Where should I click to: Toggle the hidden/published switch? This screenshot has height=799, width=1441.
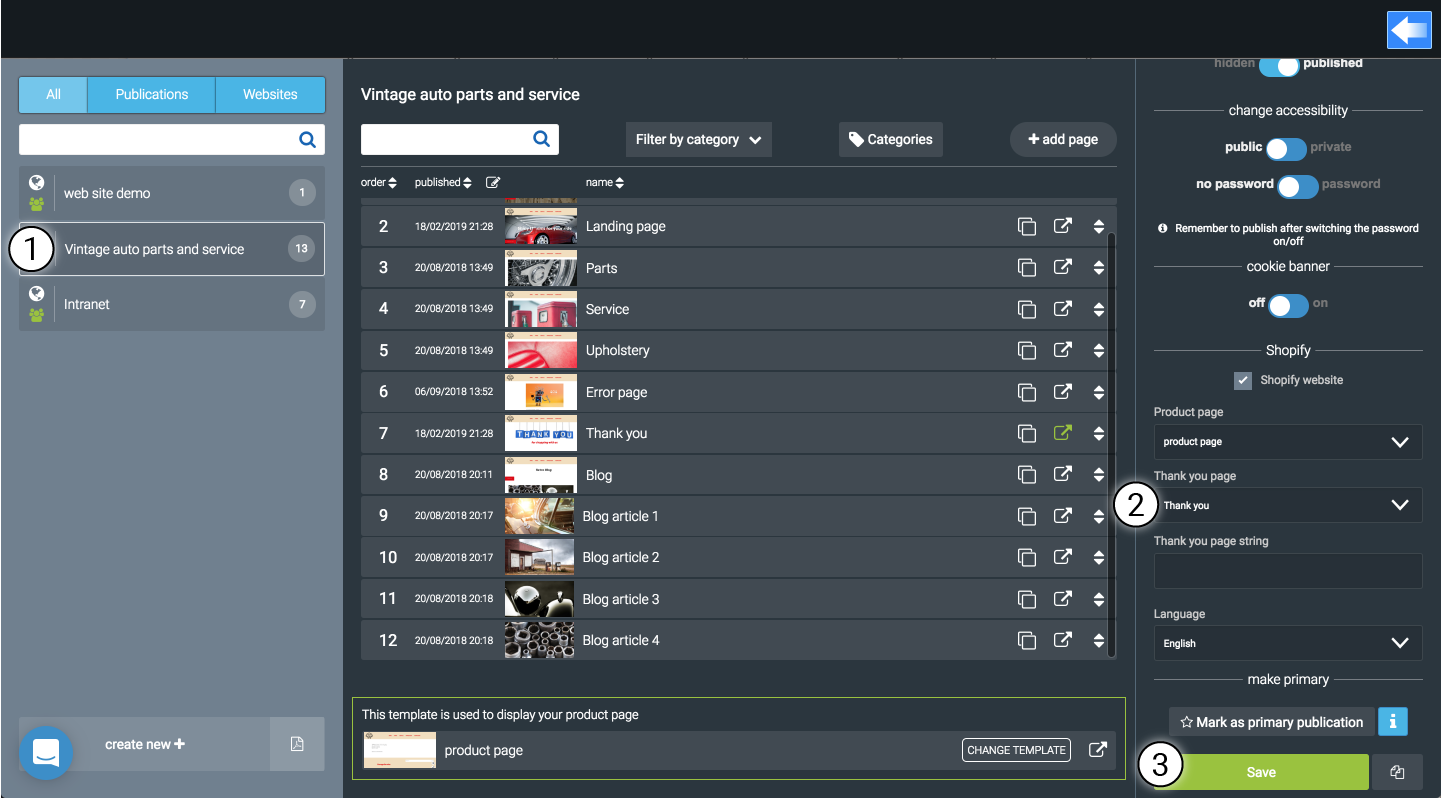coord(1278,65)
